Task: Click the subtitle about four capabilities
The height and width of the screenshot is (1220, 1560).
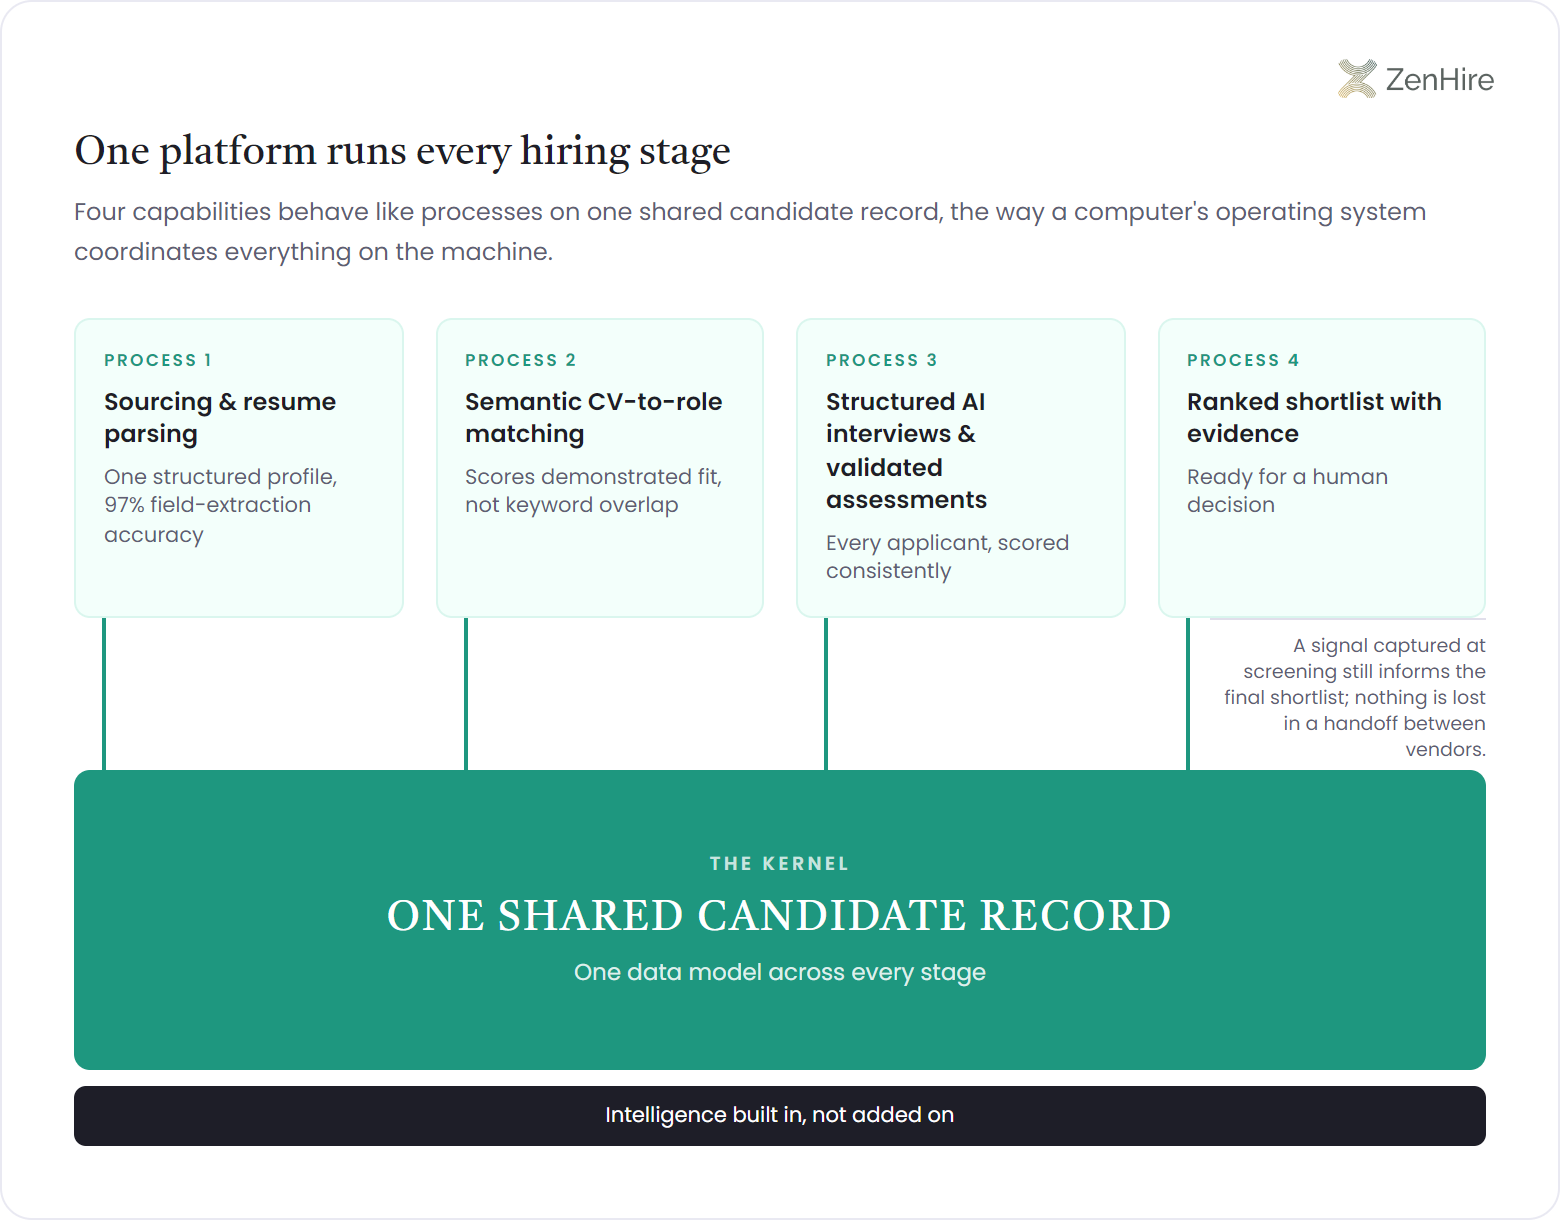Action: (750, 231)
